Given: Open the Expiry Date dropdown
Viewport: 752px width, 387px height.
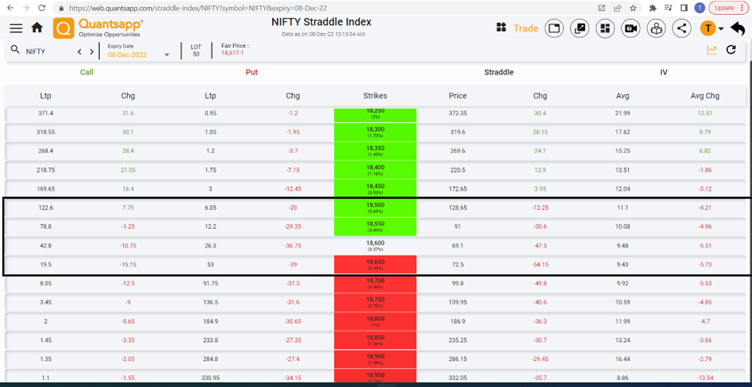Looking at the screenshot, I should tap(139, 52).
